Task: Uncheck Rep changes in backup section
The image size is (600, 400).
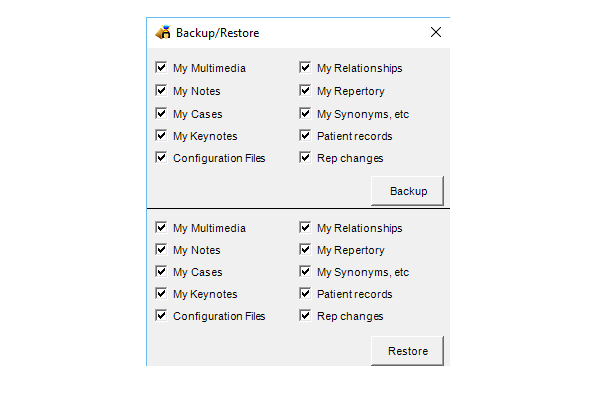Action: pos(305,158)
